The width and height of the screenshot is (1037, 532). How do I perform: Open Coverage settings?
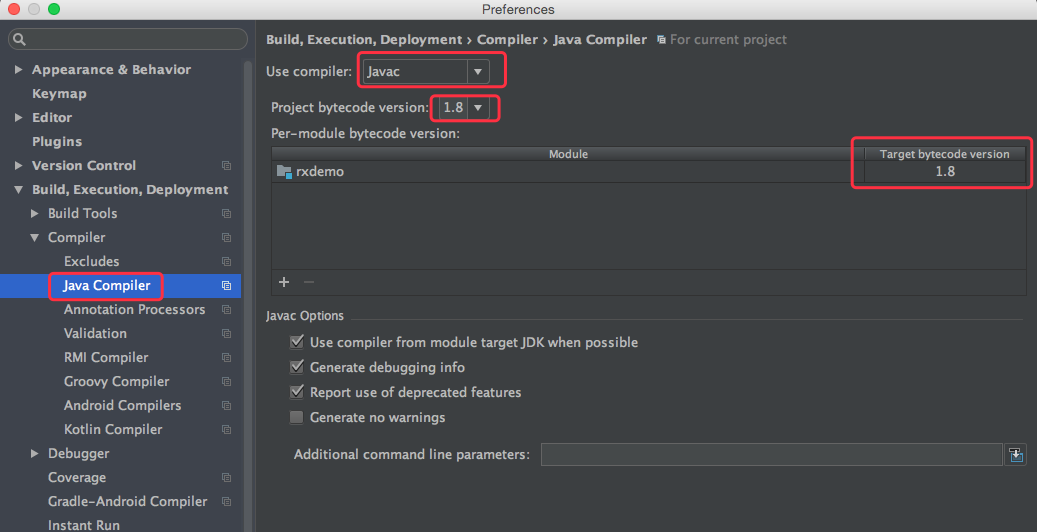pos(77,478)
